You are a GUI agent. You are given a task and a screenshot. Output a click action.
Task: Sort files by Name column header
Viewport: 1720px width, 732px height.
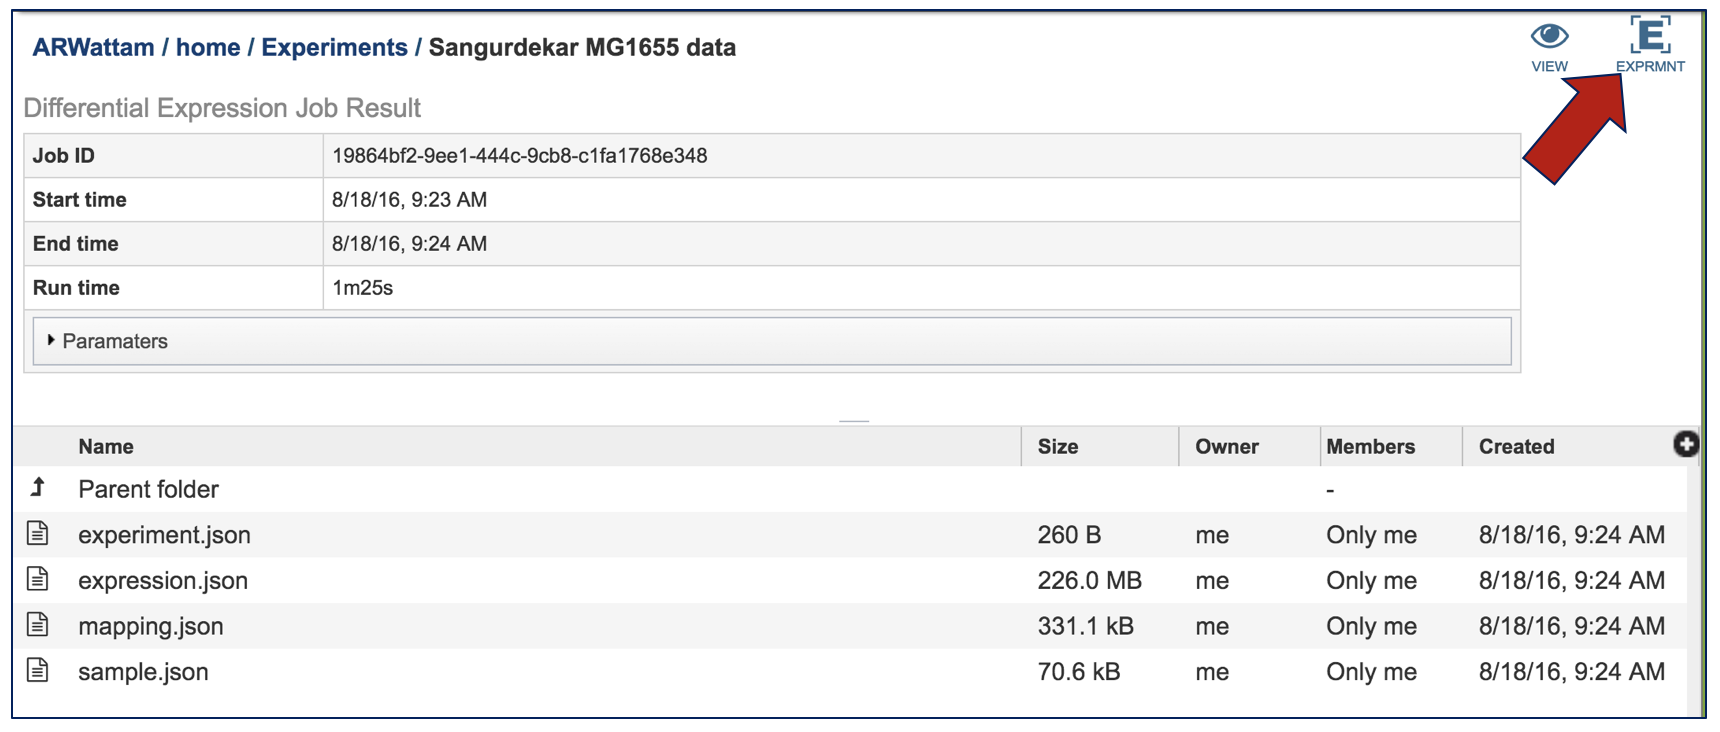106,447
